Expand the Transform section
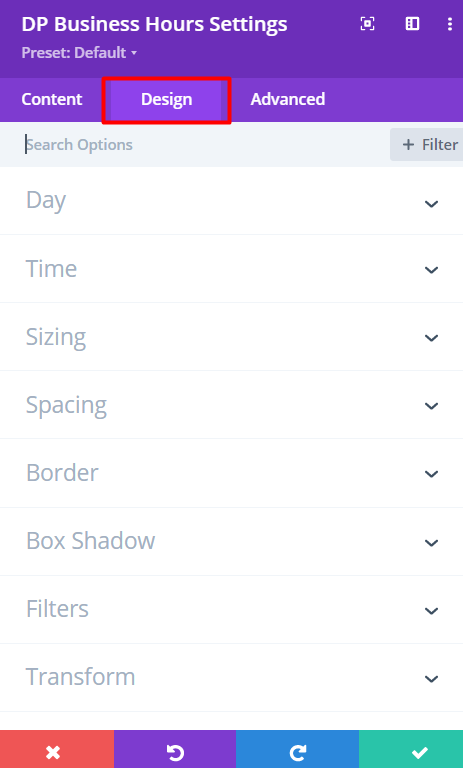The height and width of the screenshot is (768, 463). pos(231,677)
